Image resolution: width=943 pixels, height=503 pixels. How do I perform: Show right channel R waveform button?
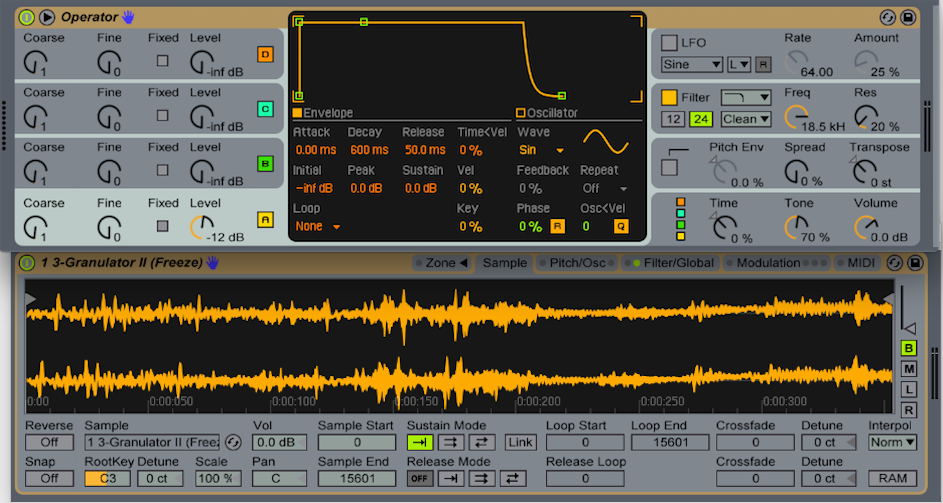pyautogui.click(x=909, y=410)
